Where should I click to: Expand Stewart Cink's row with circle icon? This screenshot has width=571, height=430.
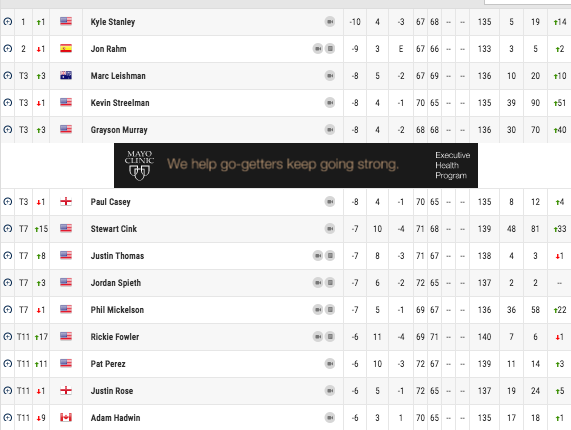tap(8, 229)
